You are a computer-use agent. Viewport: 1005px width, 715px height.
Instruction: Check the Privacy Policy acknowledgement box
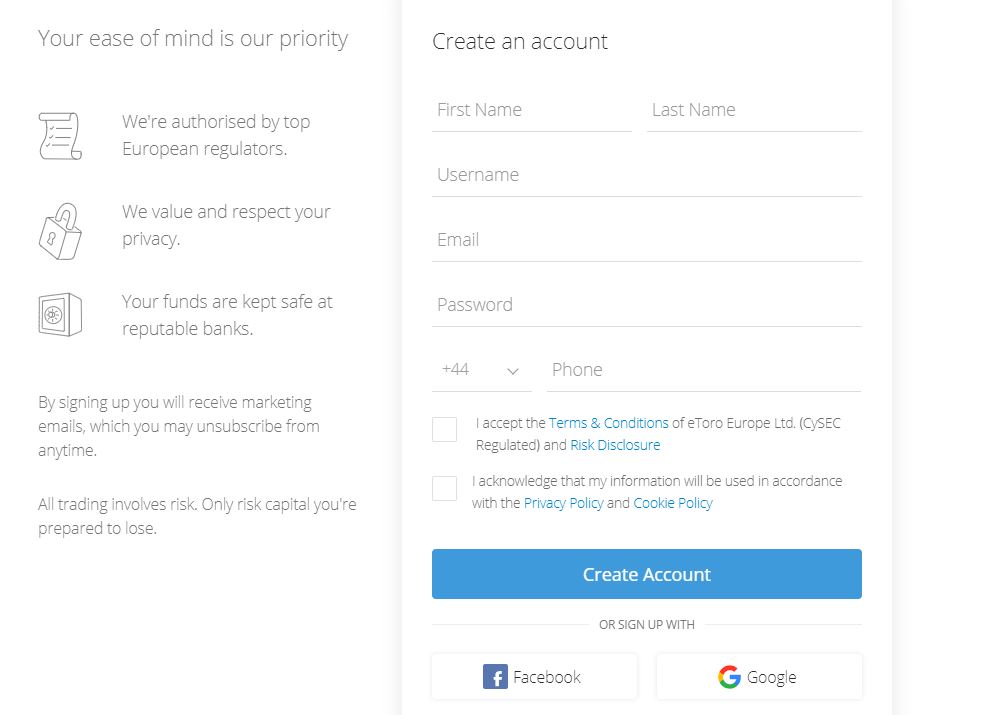click(445, 489)
